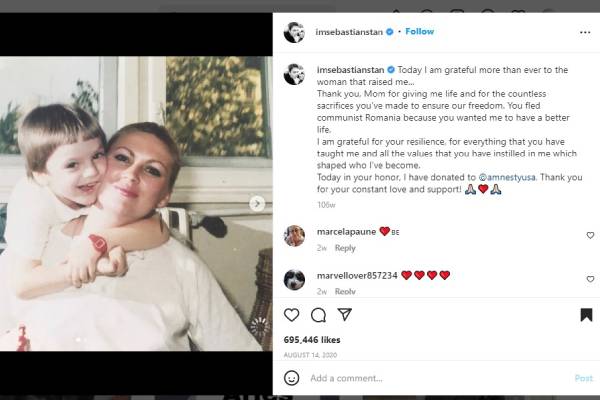Reply to marcelapaune's comment
Image resolution: width=600 pixels, height=400 pixels.
(x=345, y=248)
